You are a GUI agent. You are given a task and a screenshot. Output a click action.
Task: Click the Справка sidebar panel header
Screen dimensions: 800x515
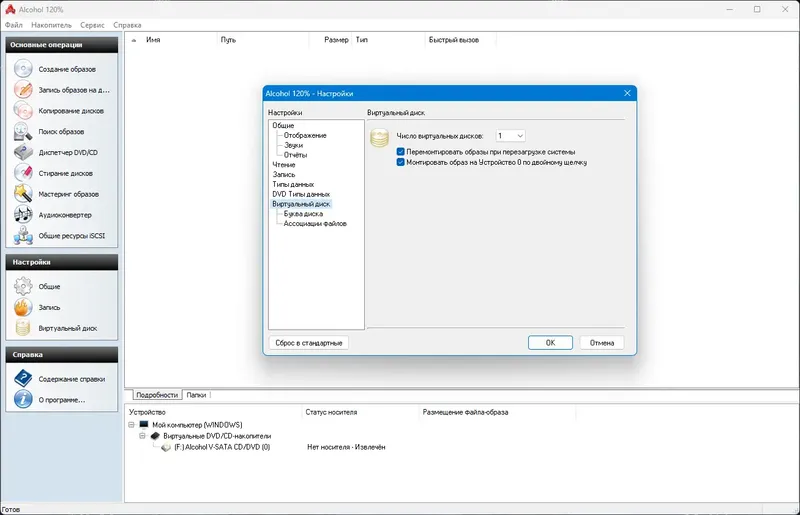coord(62,354)
